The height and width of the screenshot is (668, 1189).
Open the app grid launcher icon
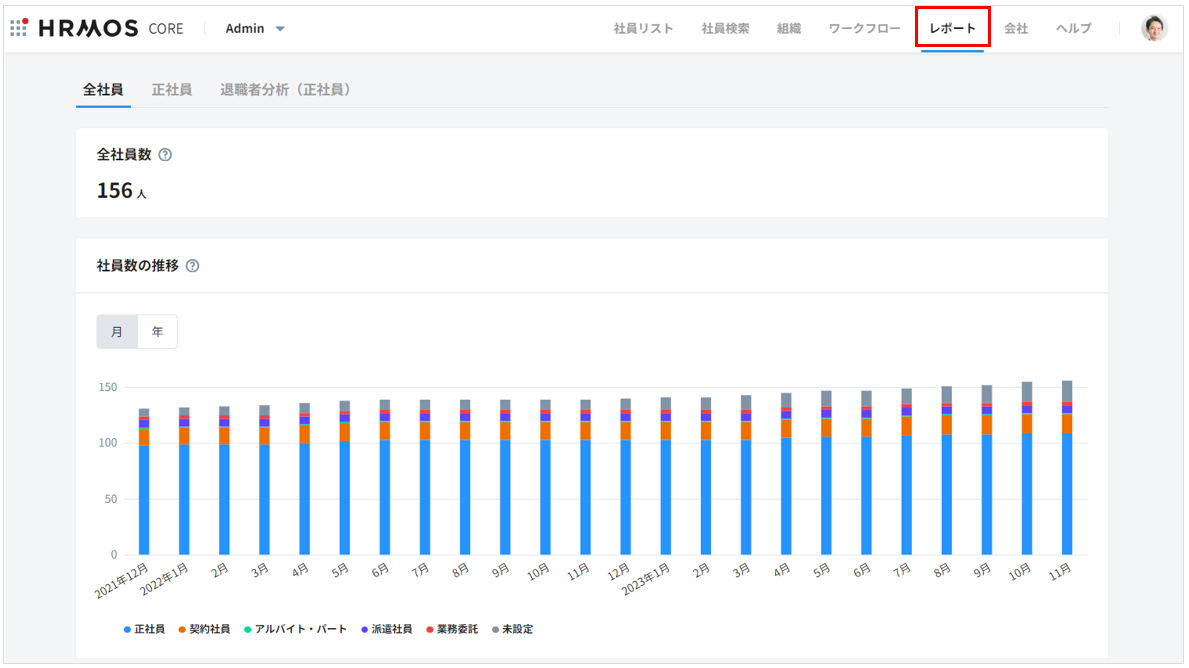(x=18, y=28)
